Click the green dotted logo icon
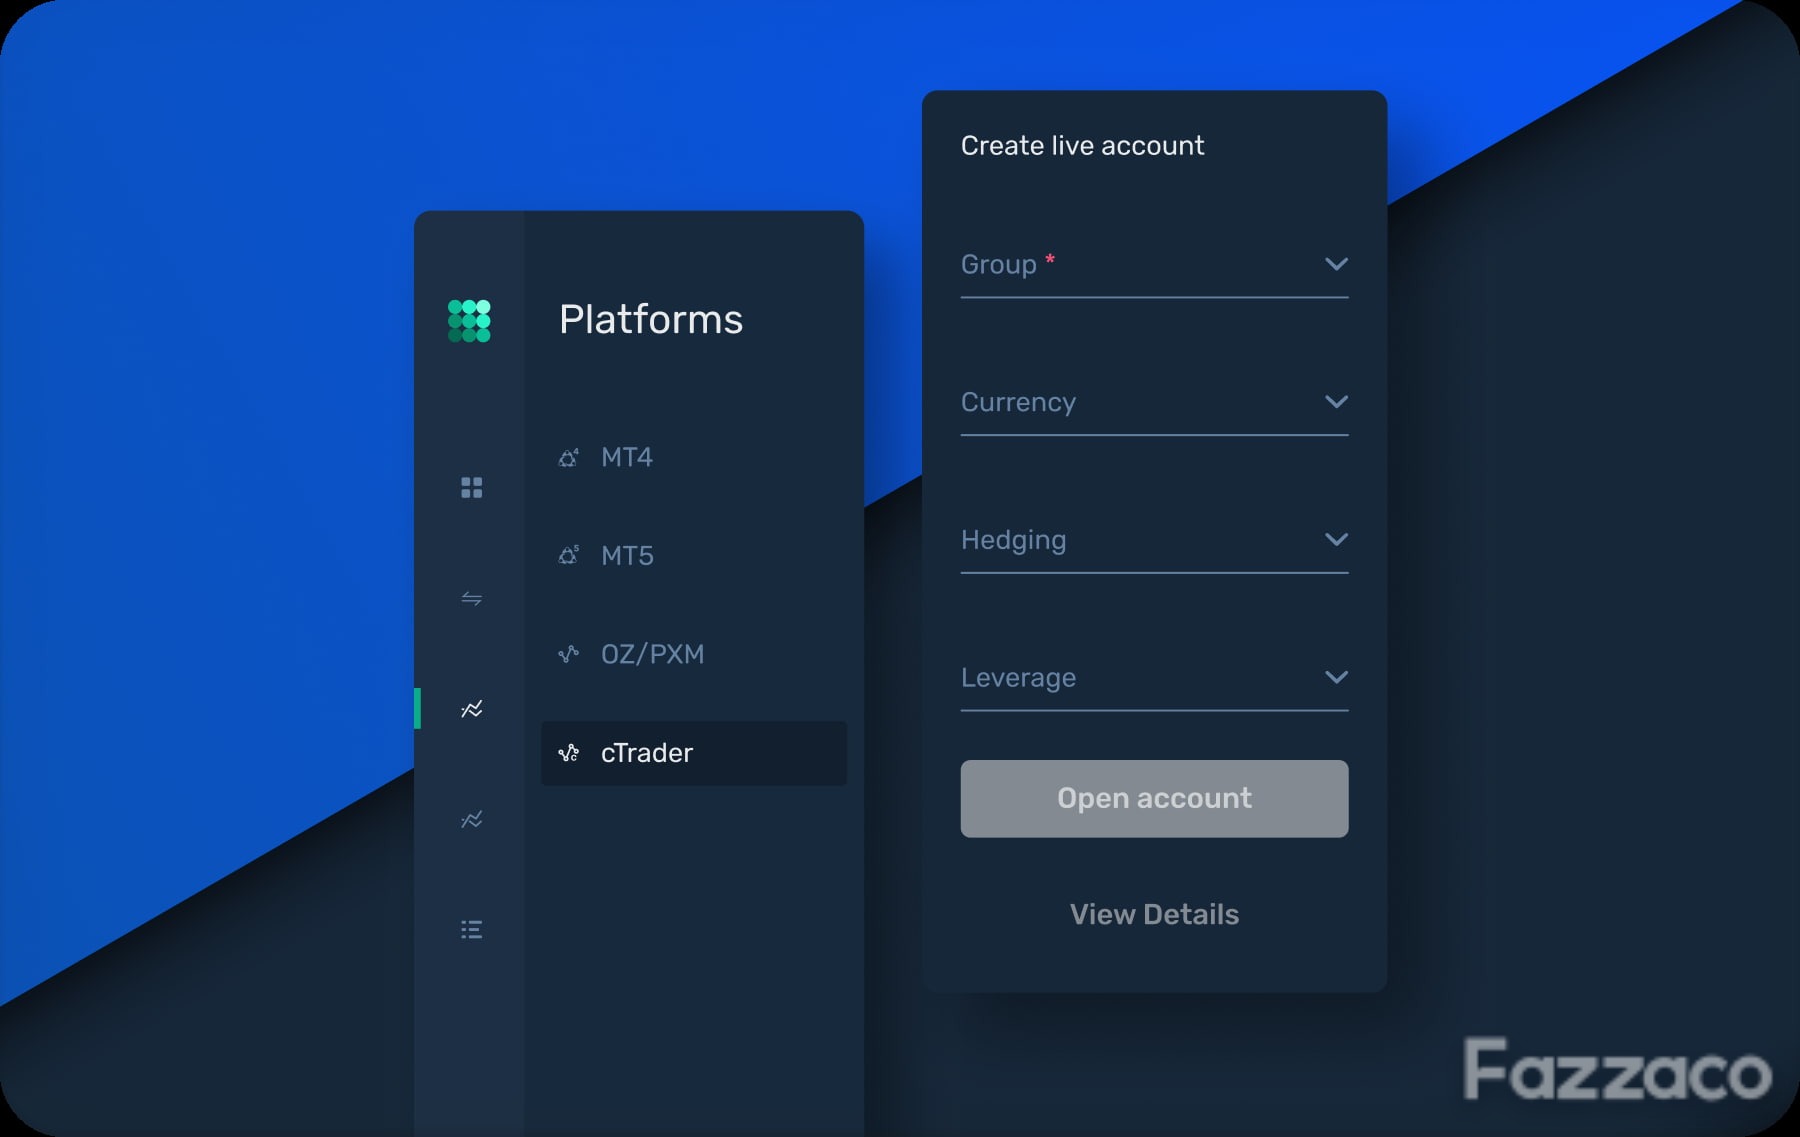Screen dimensions: 1800x1137 tap(469, 320)
